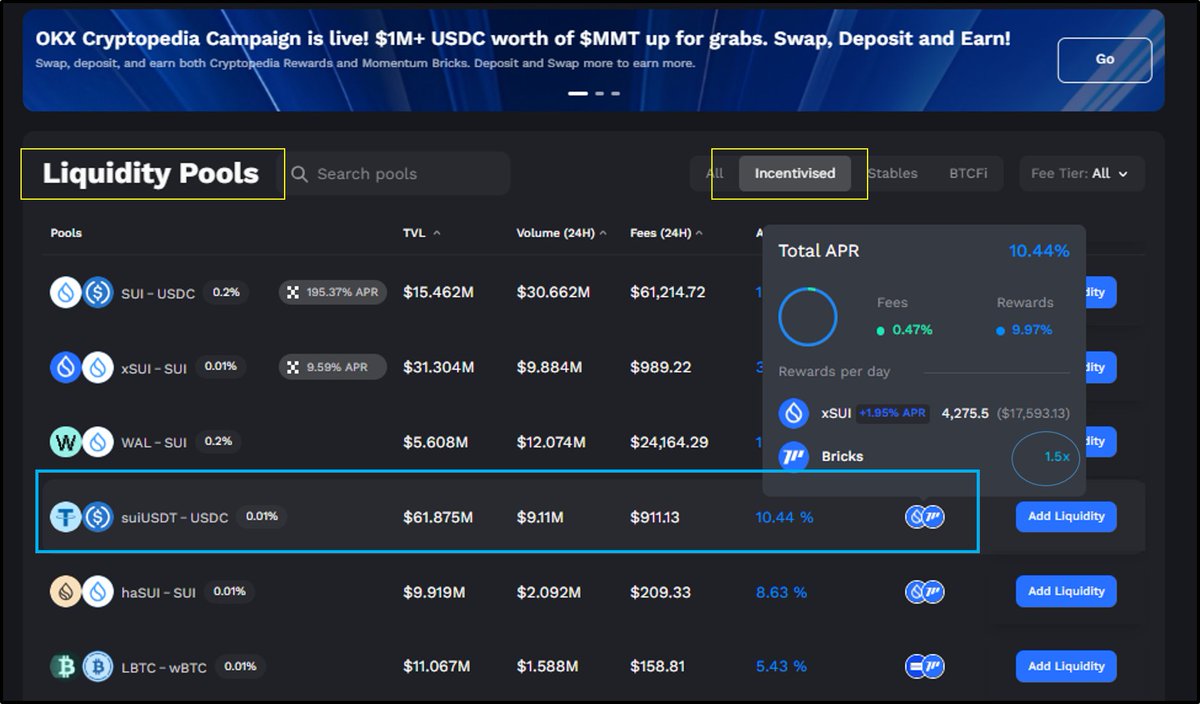
Task: Sort pools by Volume (24H) column
Action: click(x=561, y=233)
